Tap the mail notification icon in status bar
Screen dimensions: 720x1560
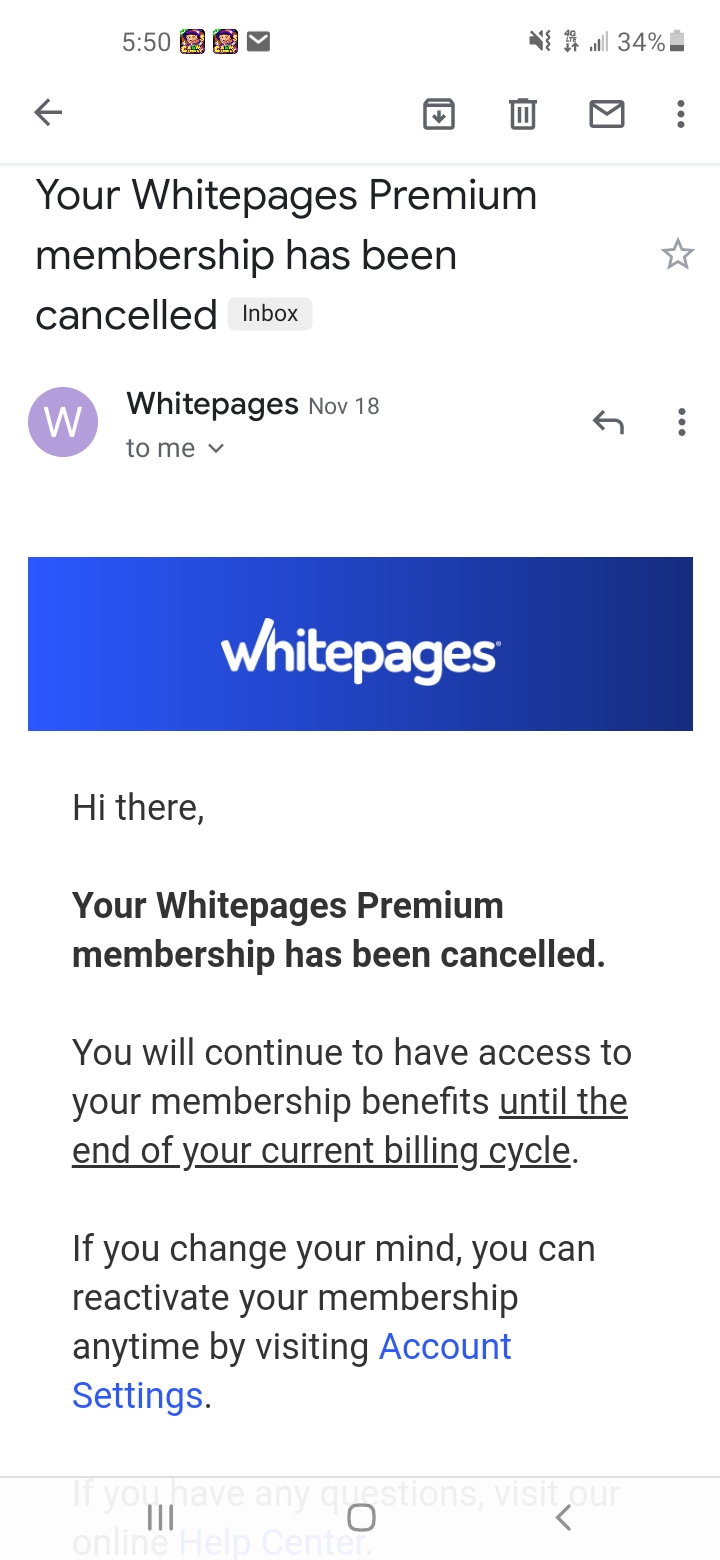pyautogui.click(x=258, y=41)
